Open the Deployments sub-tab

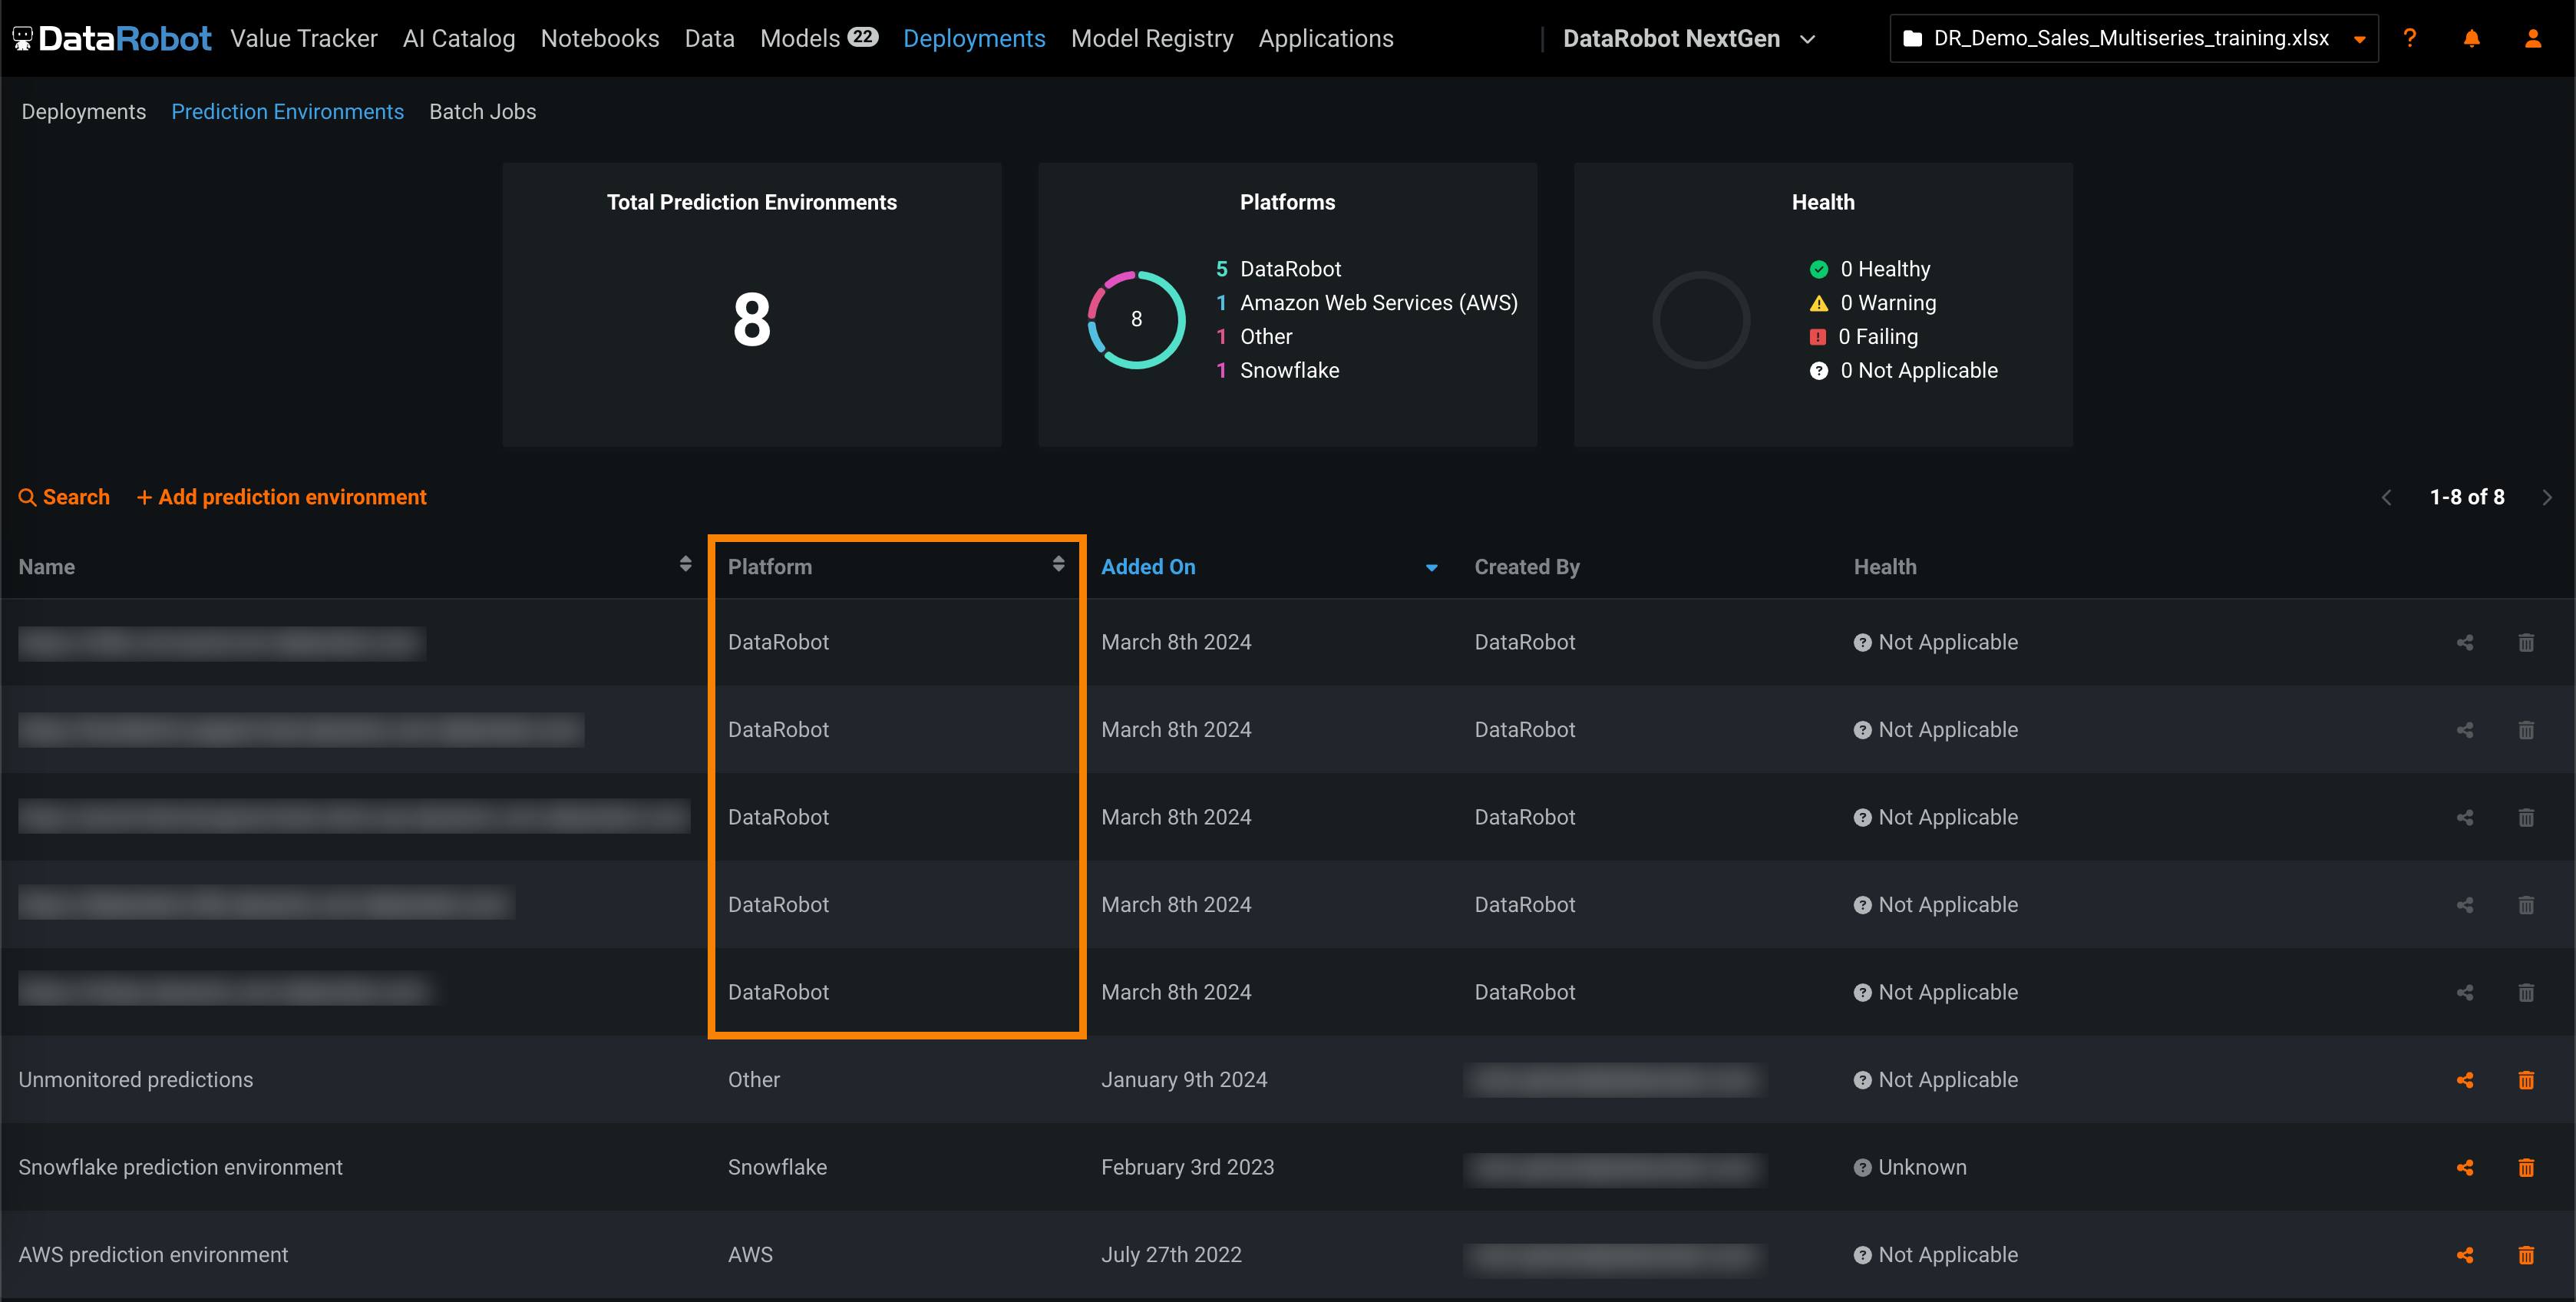(84, 112)
